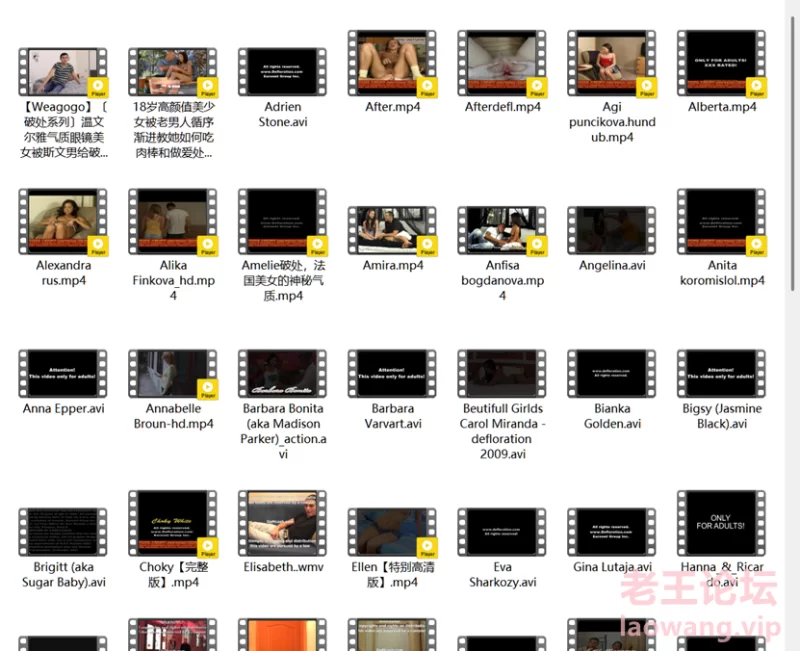Click the Hanna & Ricardo.avi file icon

click(x=721, y=523)
